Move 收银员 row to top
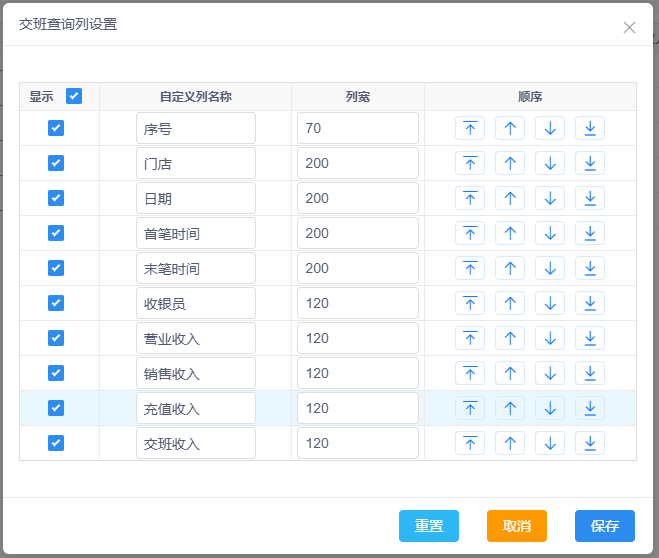The image size is (659, 558). 470,303
